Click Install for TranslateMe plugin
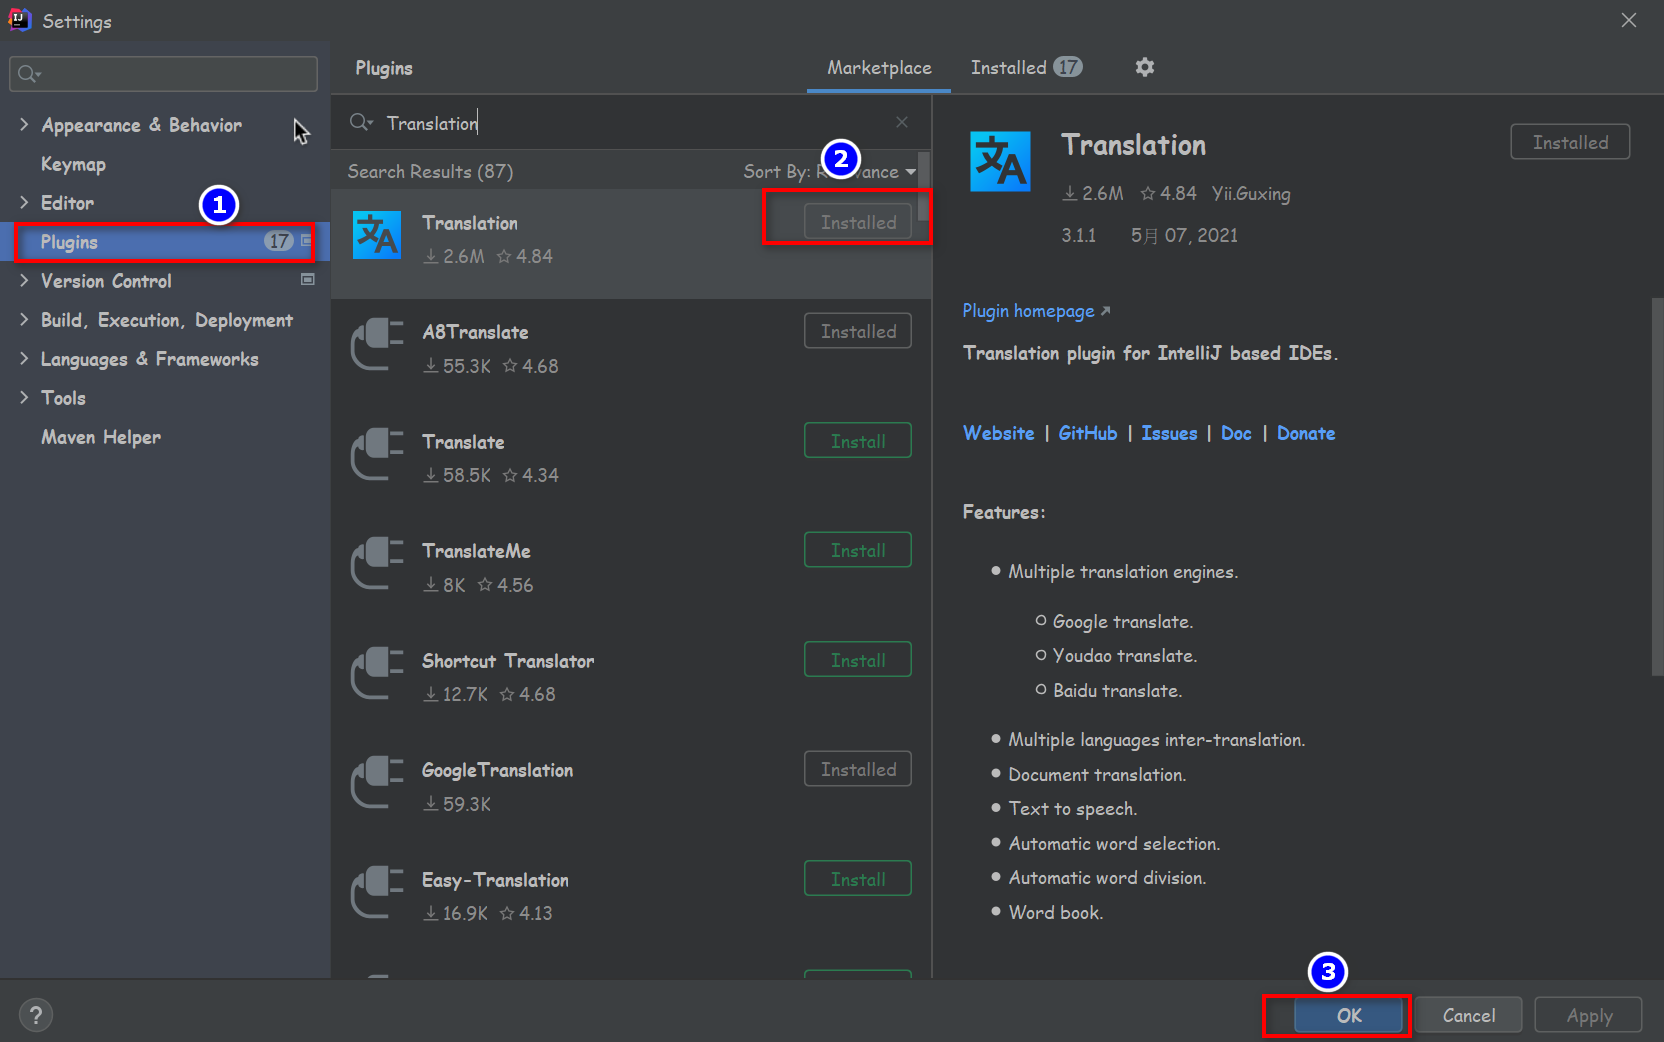 tap(858, 550)
